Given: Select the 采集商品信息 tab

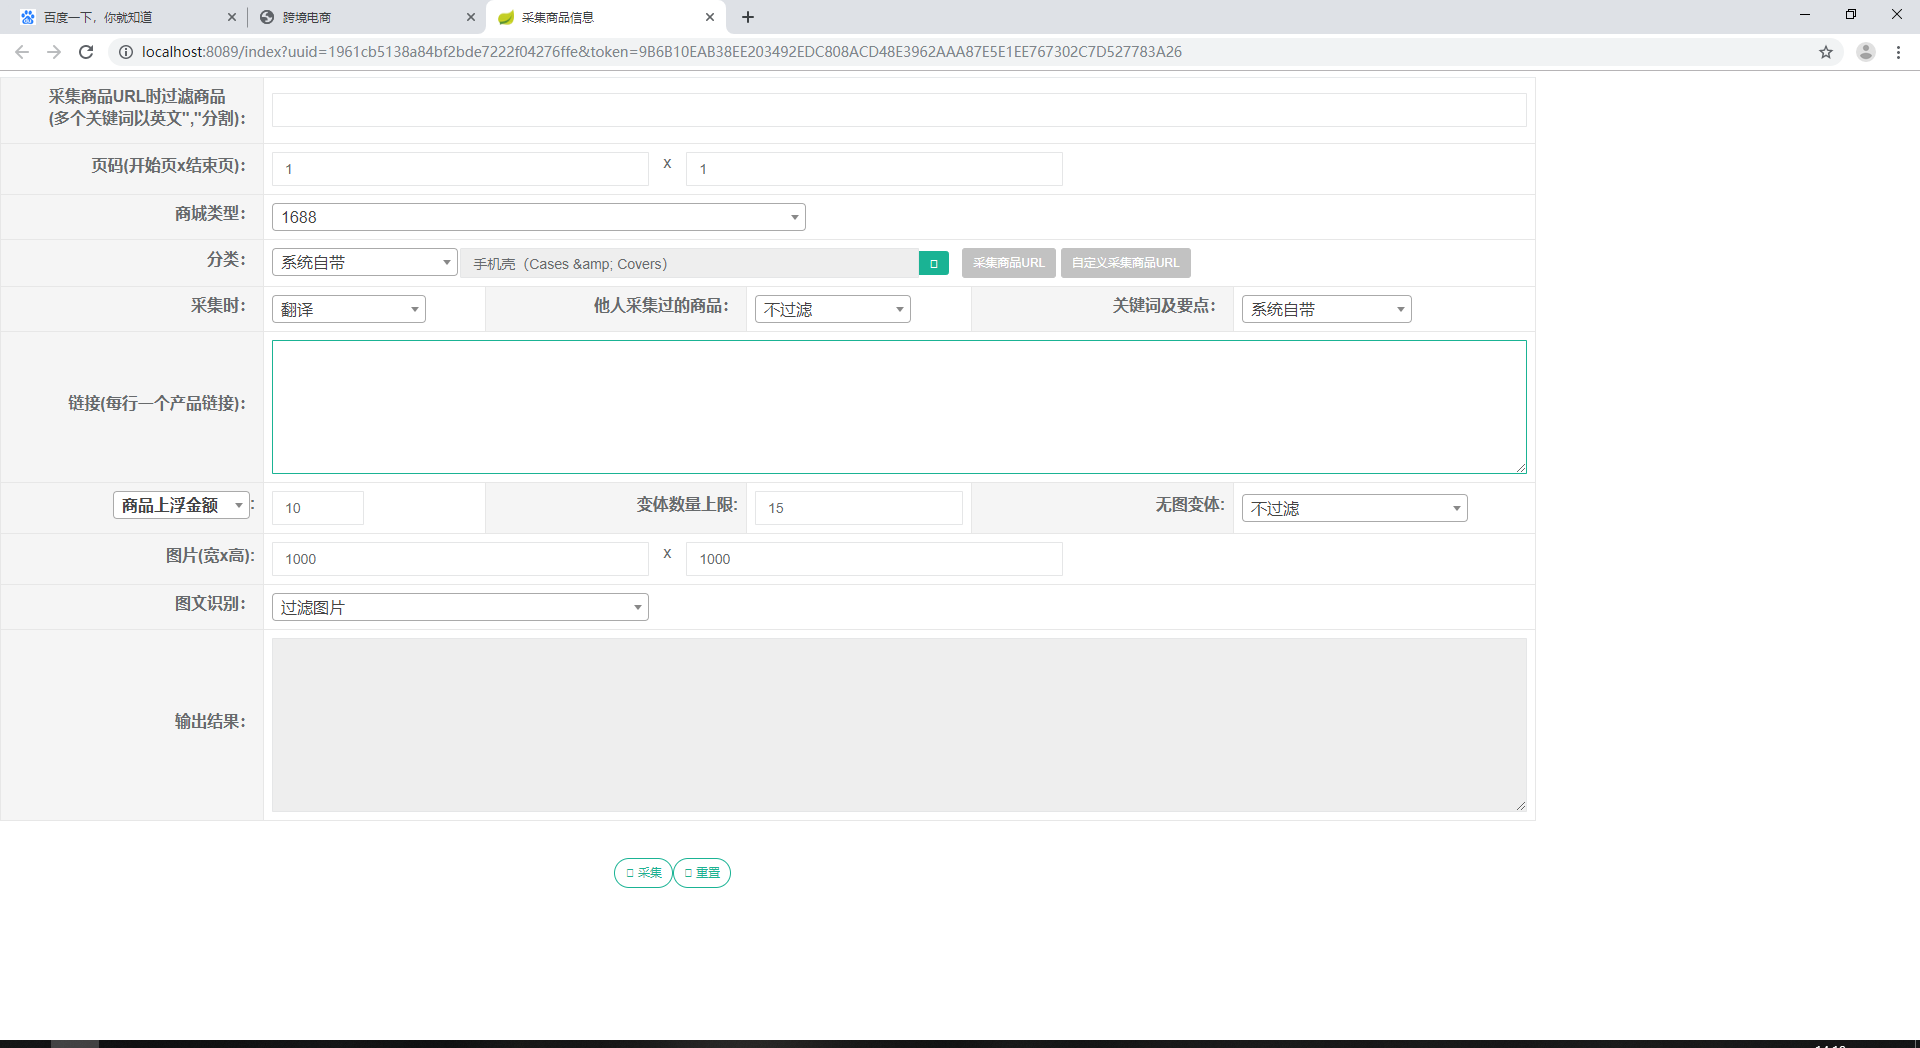Looking at the screenshot, I should tap(605, 17).
